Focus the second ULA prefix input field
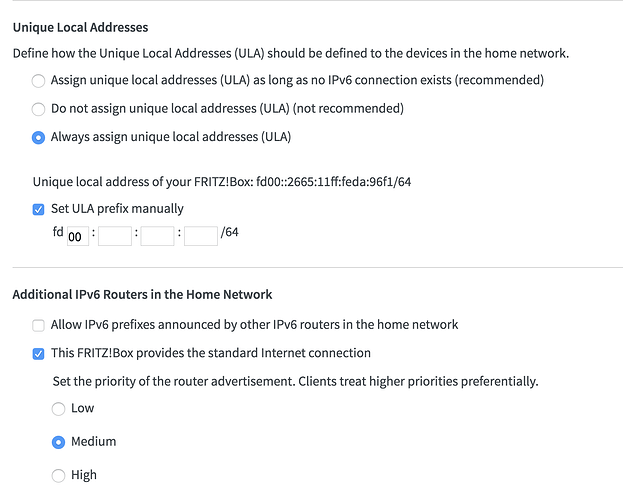623x500 pixels. click(x=115, y=236)
